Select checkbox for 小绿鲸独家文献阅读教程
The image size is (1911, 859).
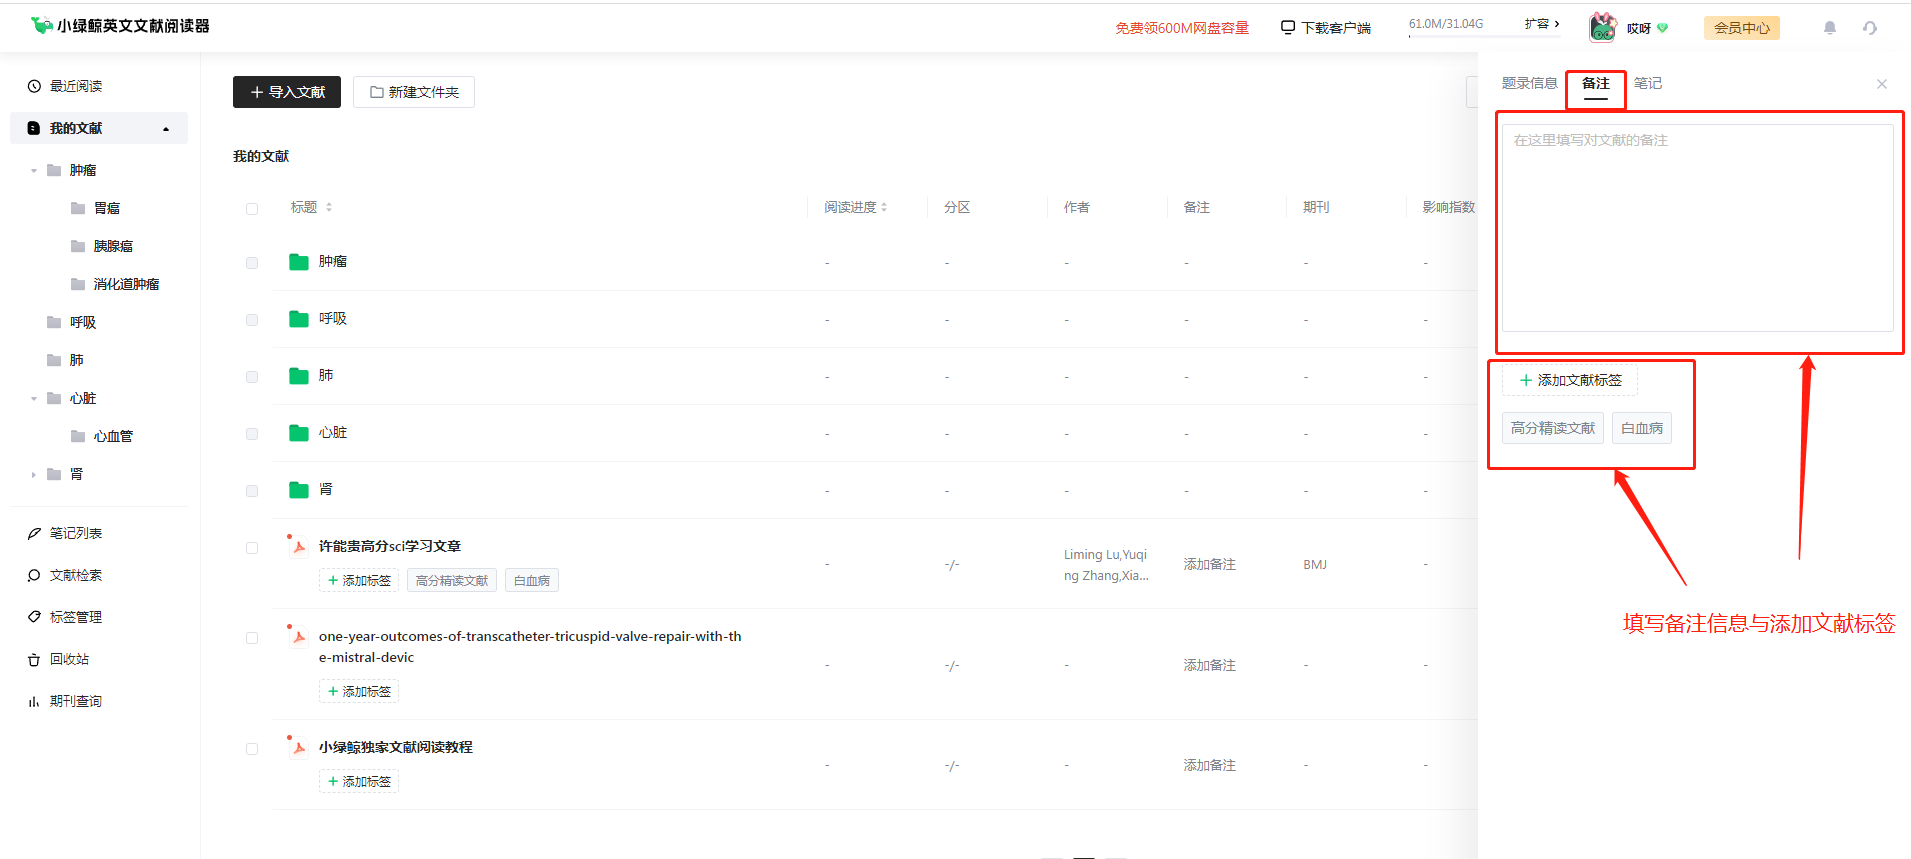(x=252, y=749)
